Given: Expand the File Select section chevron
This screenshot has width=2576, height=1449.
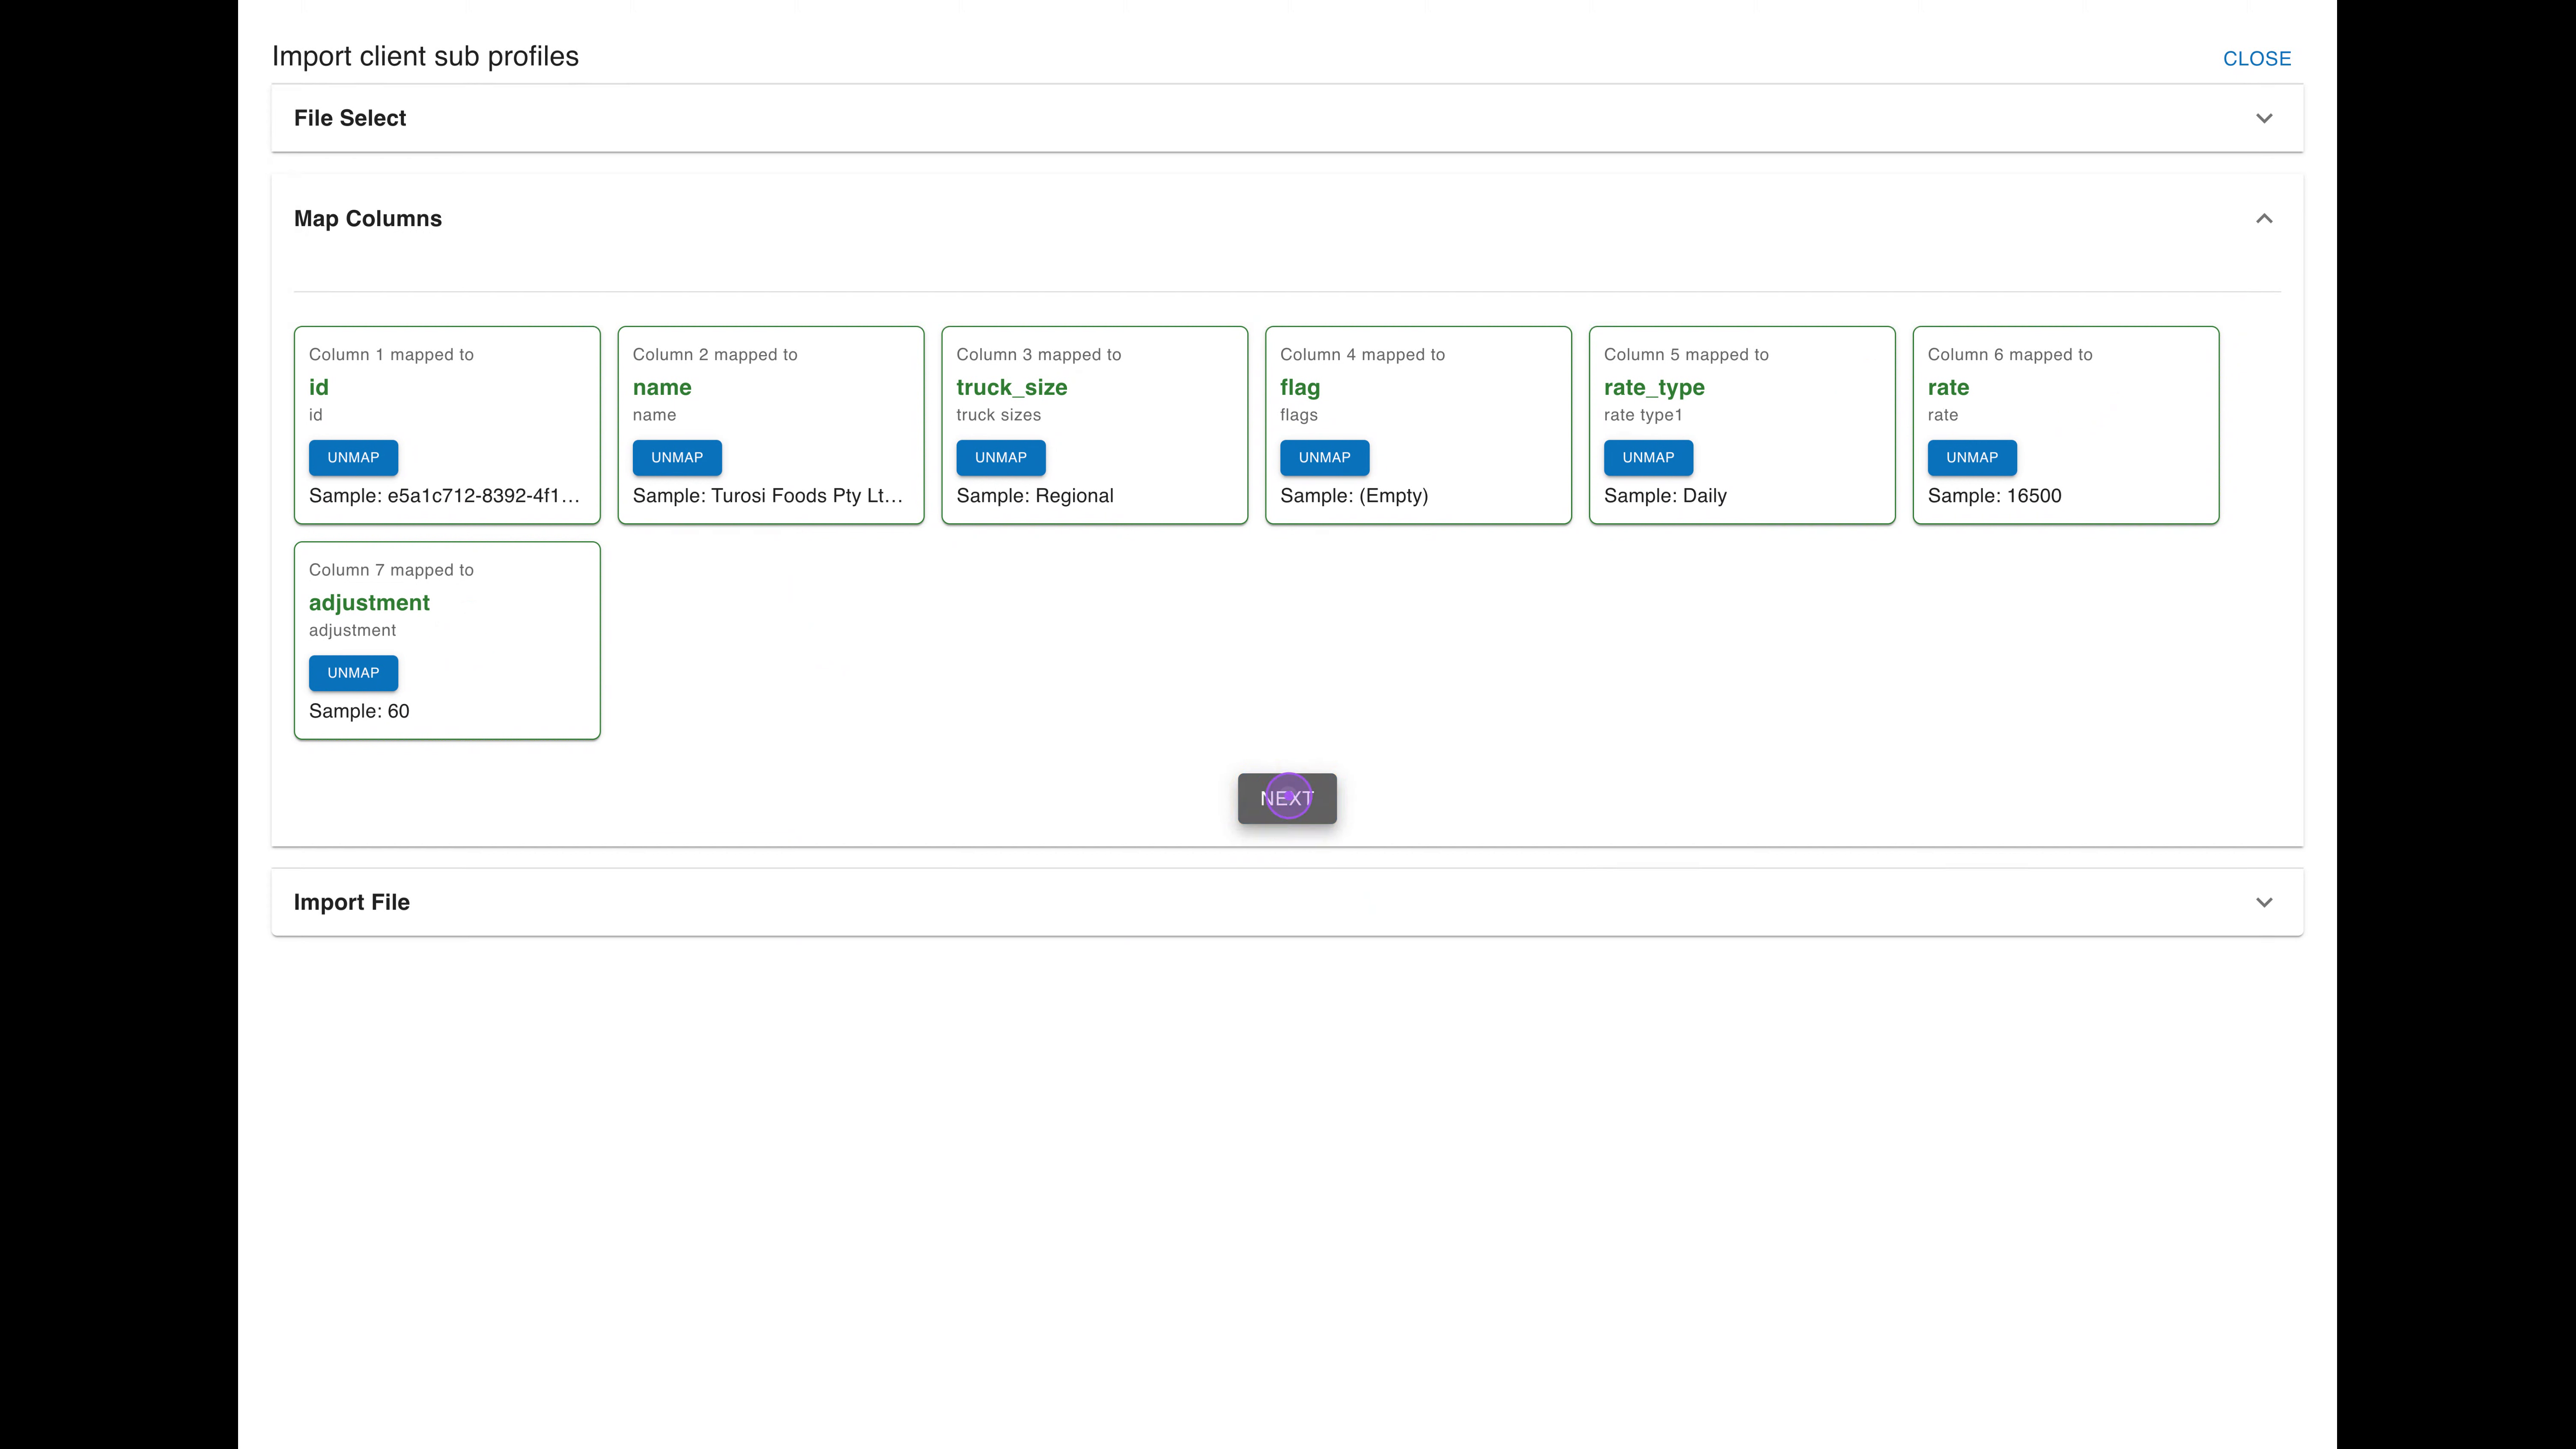Looking at the screenshot, I should [x=2264, y=118].
